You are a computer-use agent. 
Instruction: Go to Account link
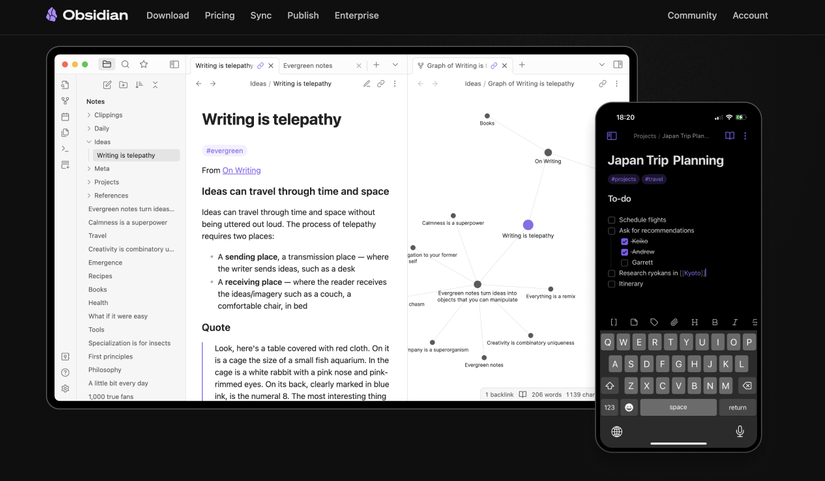click(750, 16)
